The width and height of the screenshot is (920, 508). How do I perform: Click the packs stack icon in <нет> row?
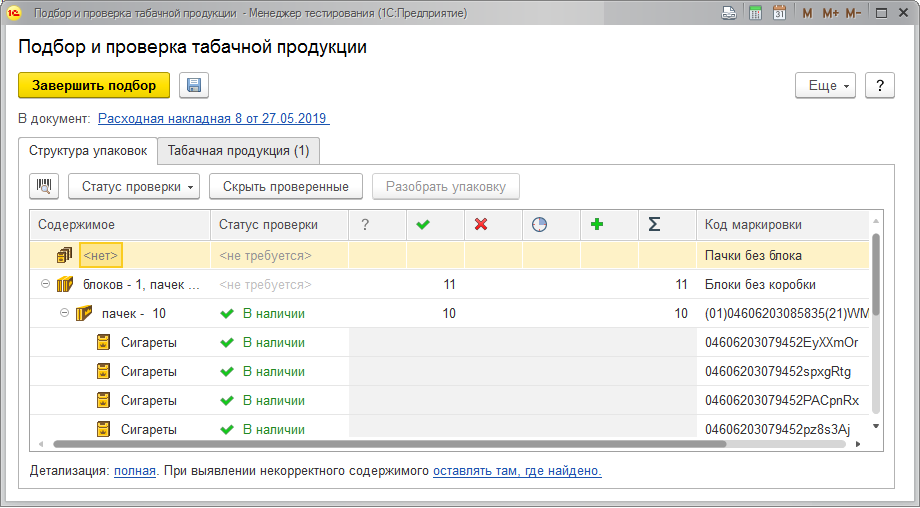click(65, 255)
